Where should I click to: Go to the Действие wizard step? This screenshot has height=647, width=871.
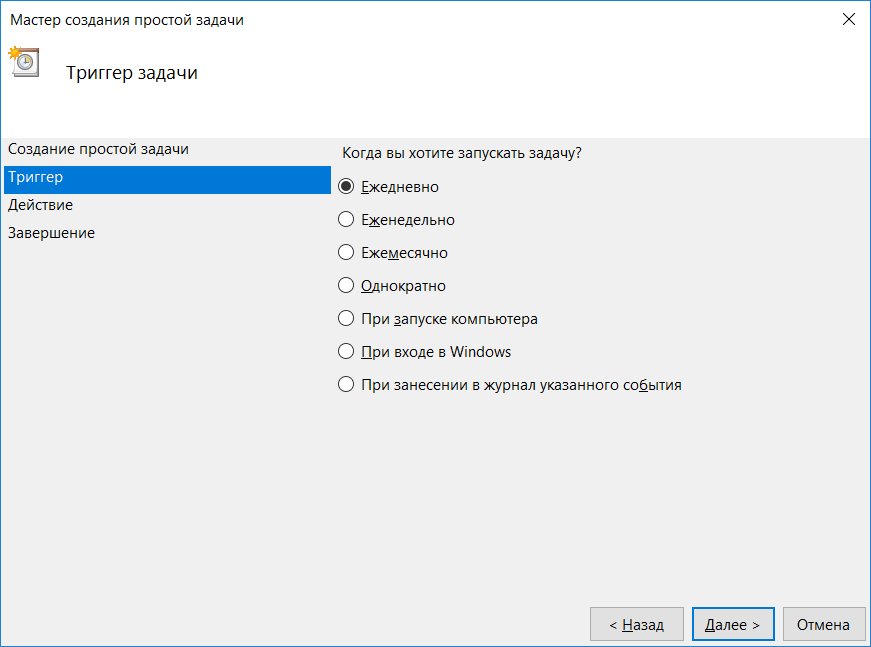(40, 205)
